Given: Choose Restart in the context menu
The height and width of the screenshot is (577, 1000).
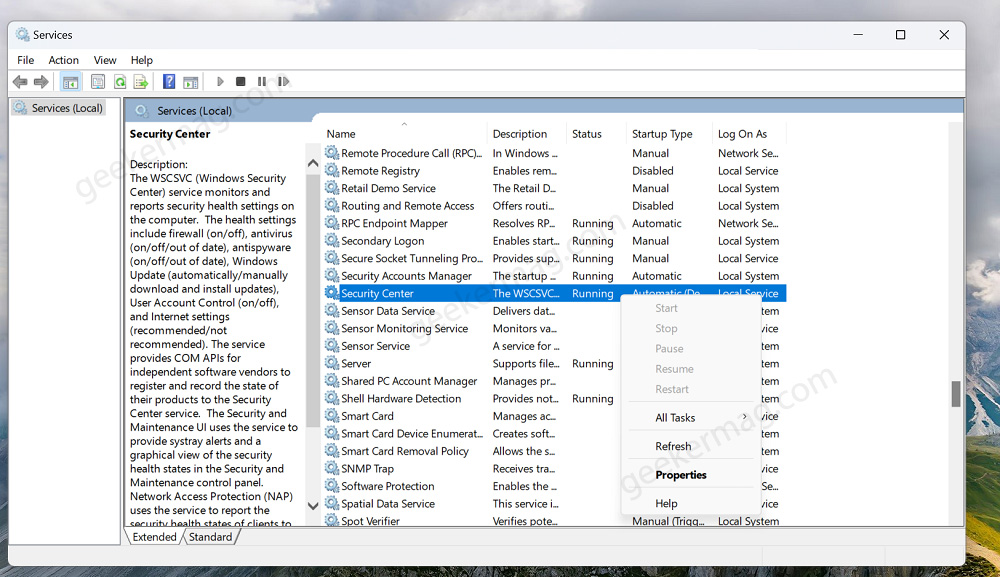Looking at the screenshot, I should tap(672, 389).
